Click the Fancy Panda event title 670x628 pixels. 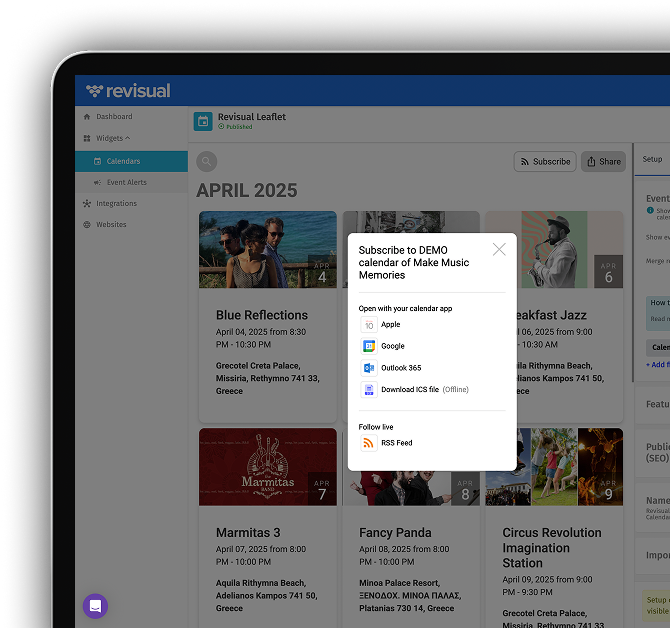[395, 533]
